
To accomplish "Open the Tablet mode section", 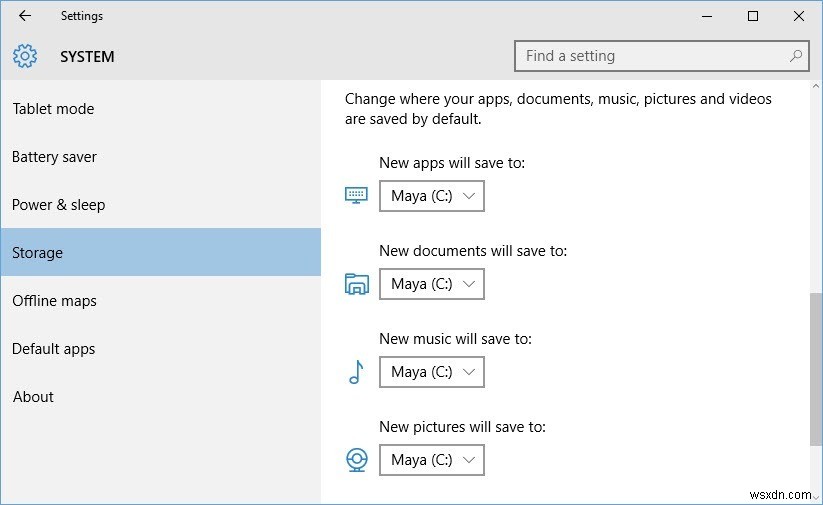I will [161, 109].
